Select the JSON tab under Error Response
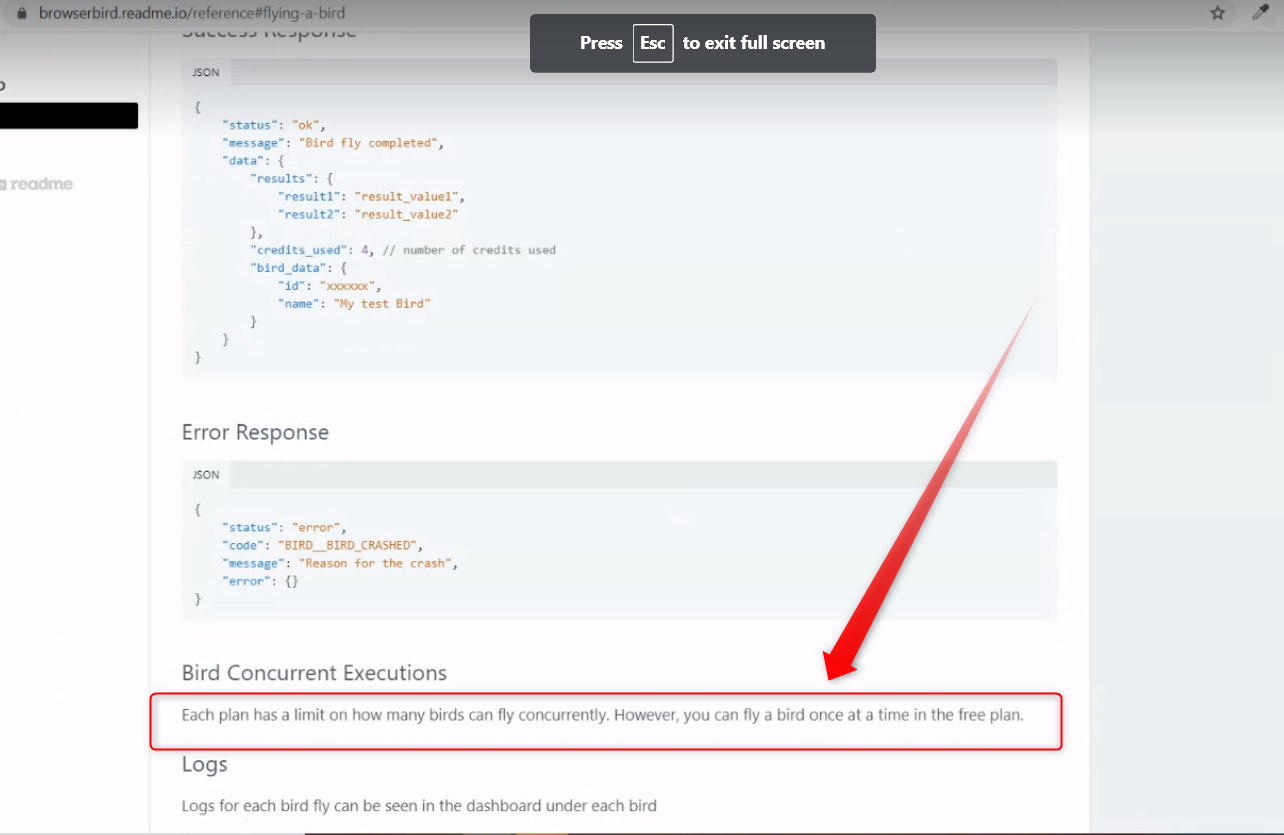The image size is (1284, 835). pyautogui.click(x=206, y=474)
